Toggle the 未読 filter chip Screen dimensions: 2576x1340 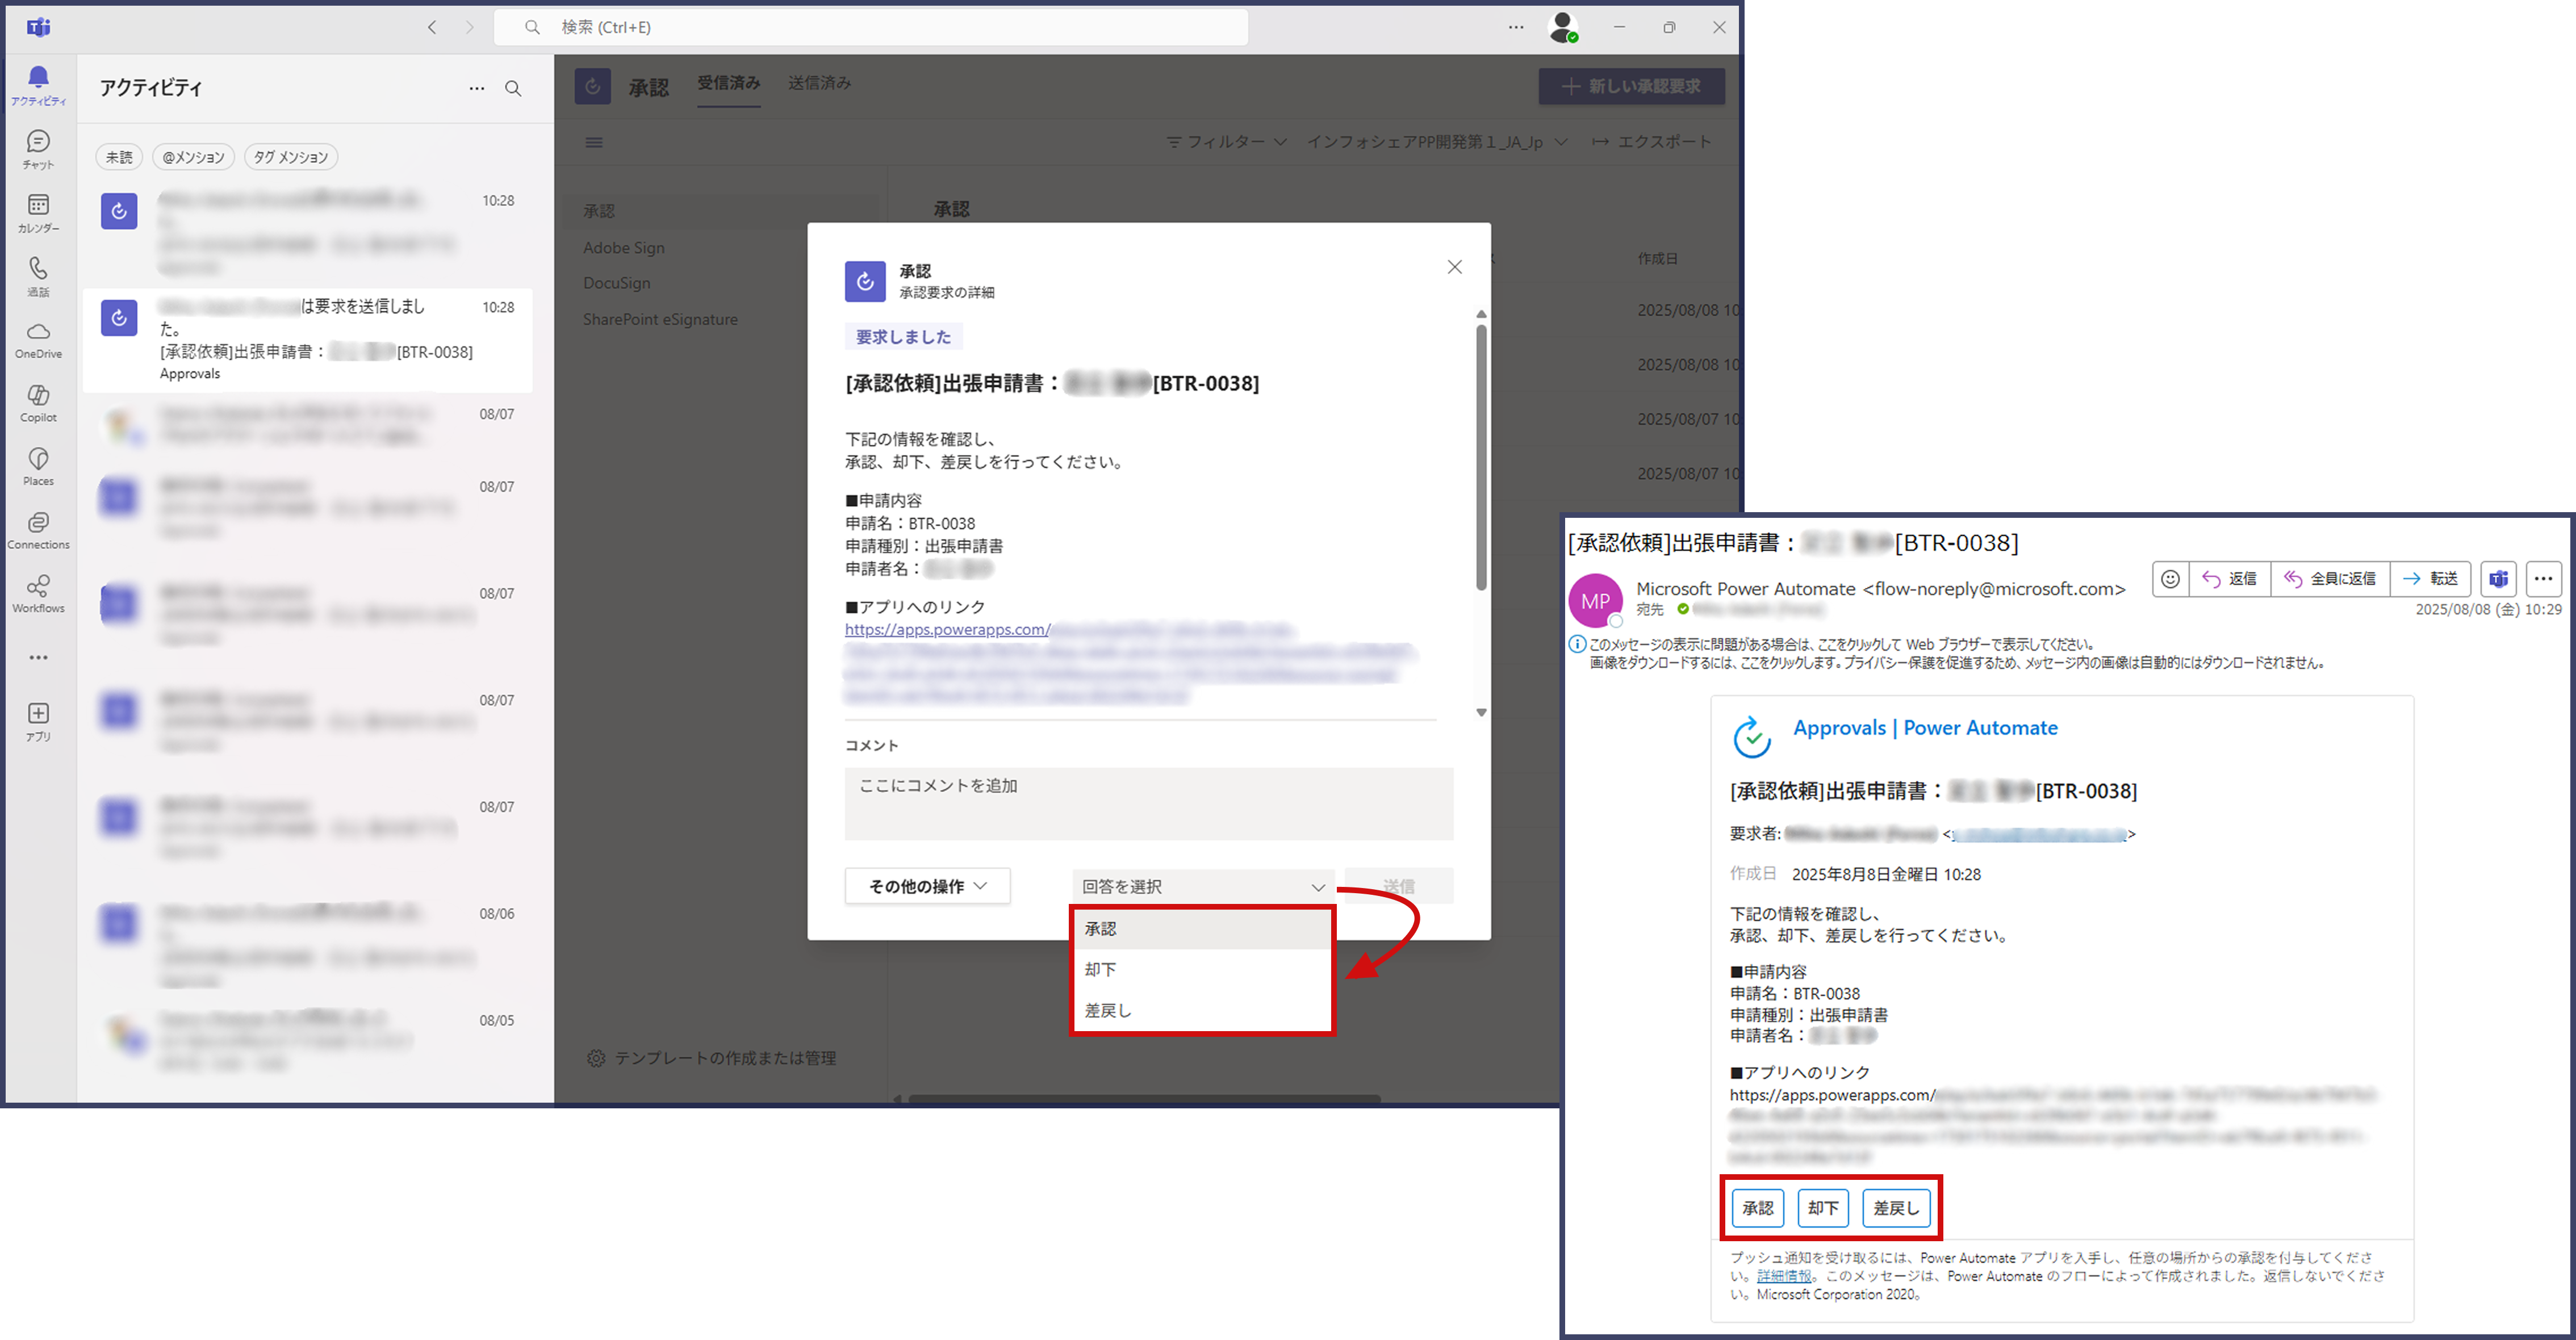[119, 157]
